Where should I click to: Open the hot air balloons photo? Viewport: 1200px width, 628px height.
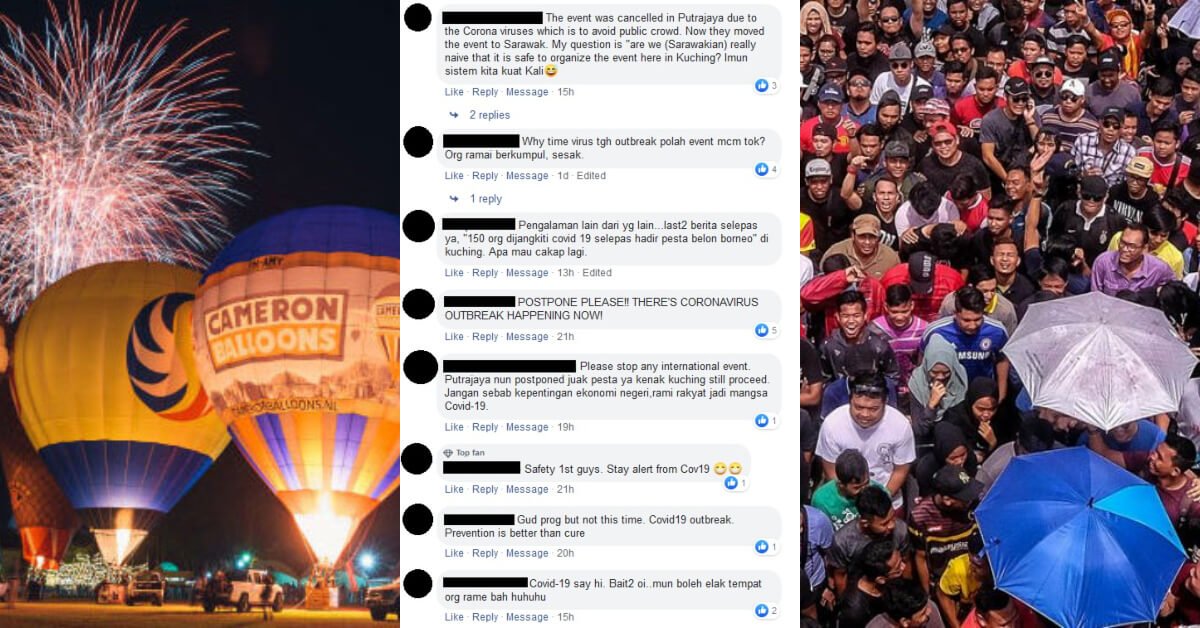[200, 314]
